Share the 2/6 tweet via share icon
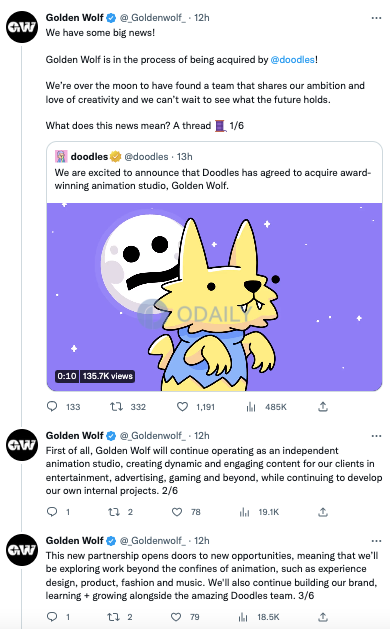The height and width of the screenshot is (629, 390). click(323, 512)
